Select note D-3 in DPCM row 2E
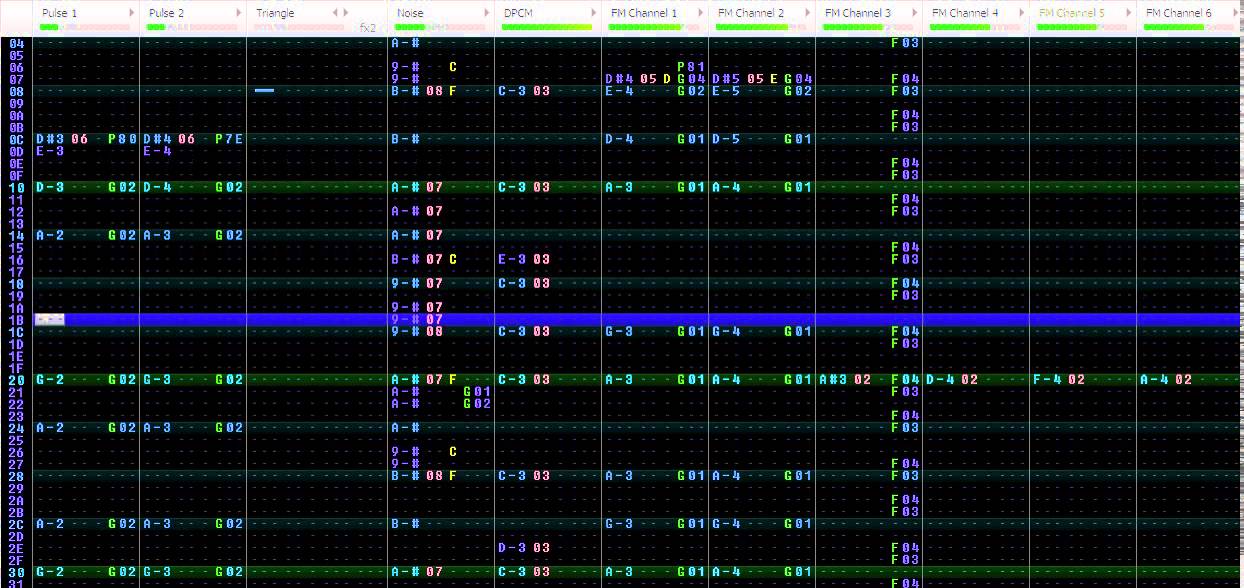 512,547
